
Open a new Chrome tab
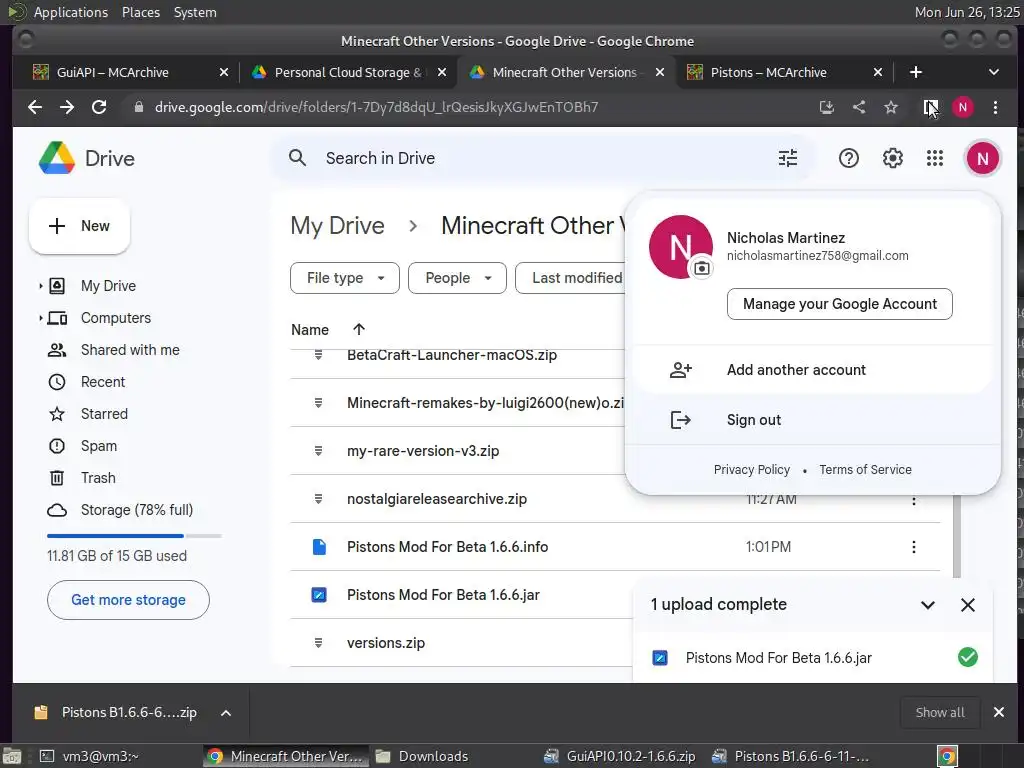click(916, 72)
